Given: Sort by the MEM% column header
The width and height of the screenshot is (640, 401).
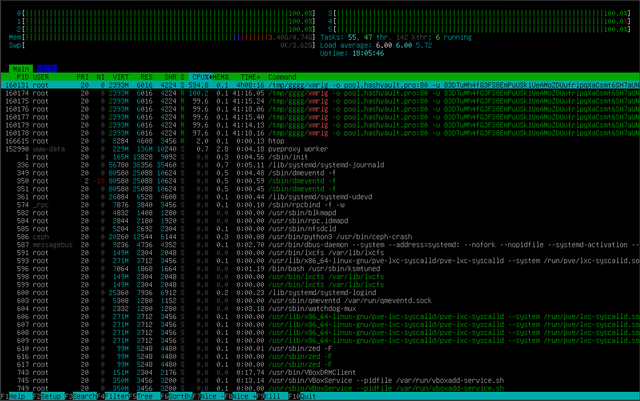Looking at the screenshot, I should 221,77.
